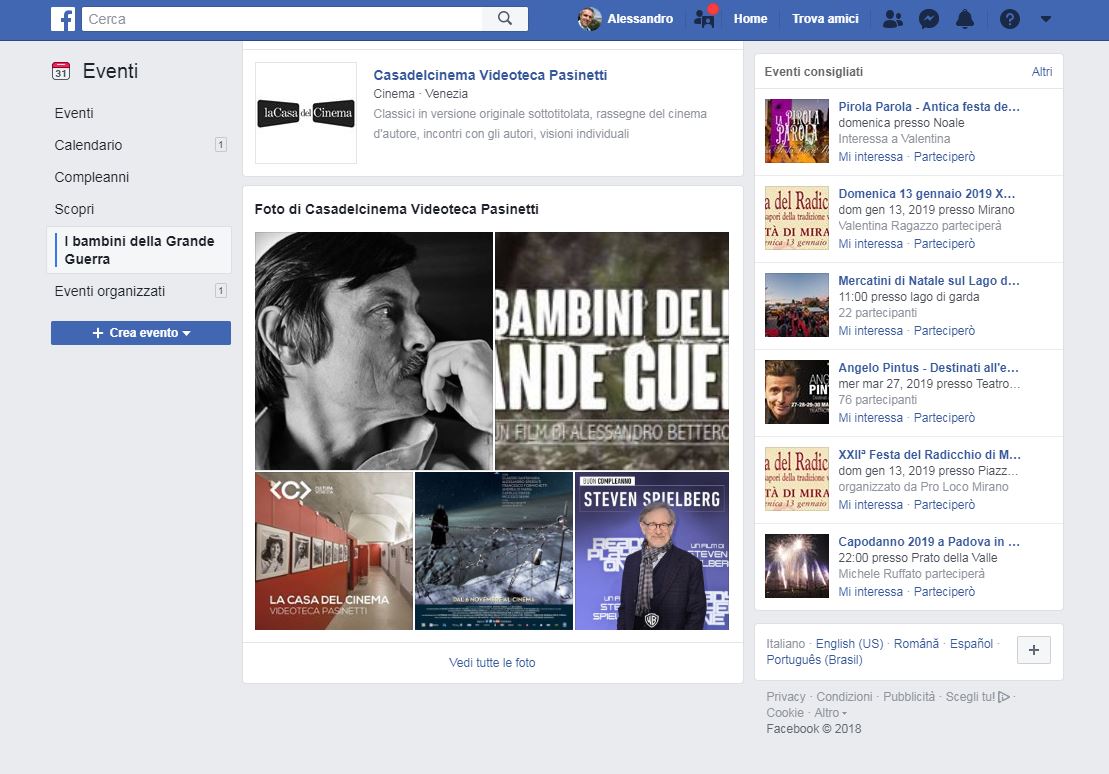This screenshot has width=1109, height=774.
Task: Open quick help question mark icon
Action: point(1009,19)
